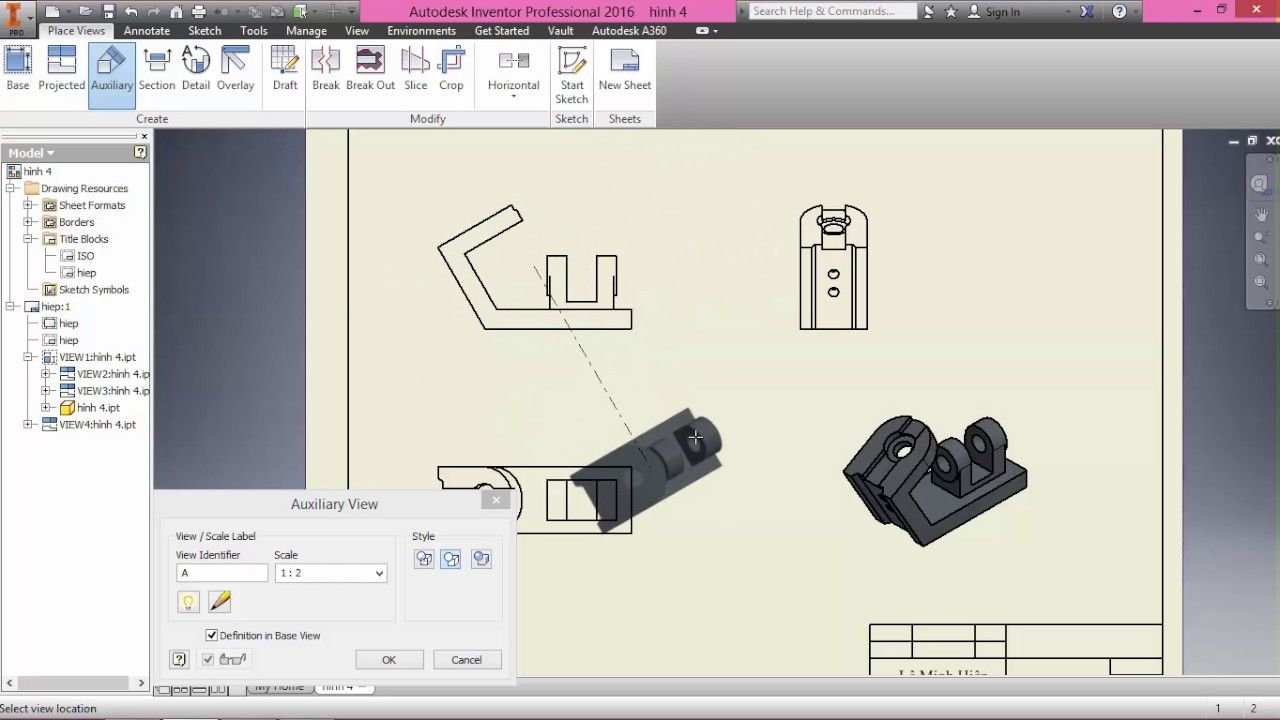Select the Projected view tool
This screenshot has width=1280, height=720.
pyautogui.click(x=61, y=70)
